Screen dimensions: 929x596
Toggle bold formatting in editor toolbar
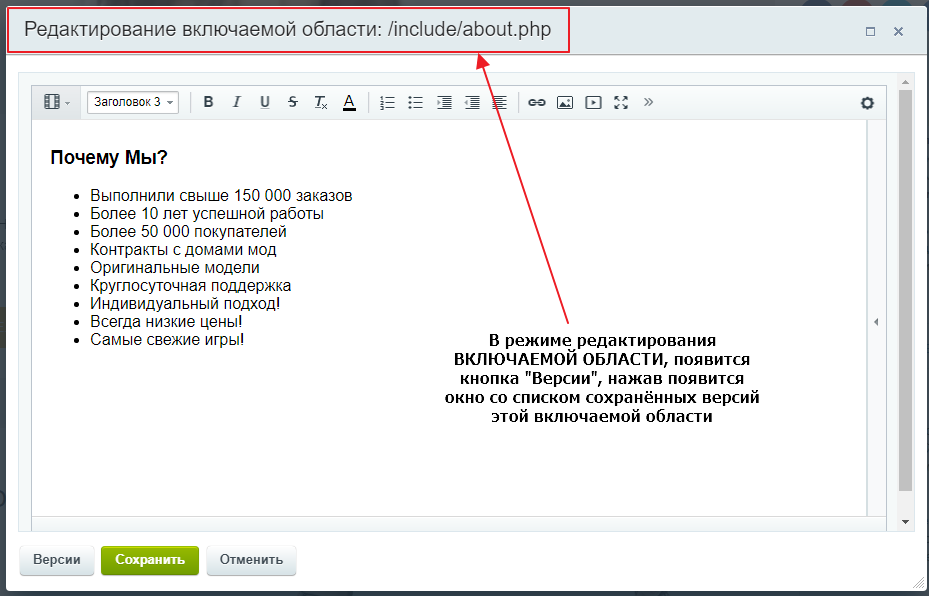pyautogui.click(x=209, y=102)
